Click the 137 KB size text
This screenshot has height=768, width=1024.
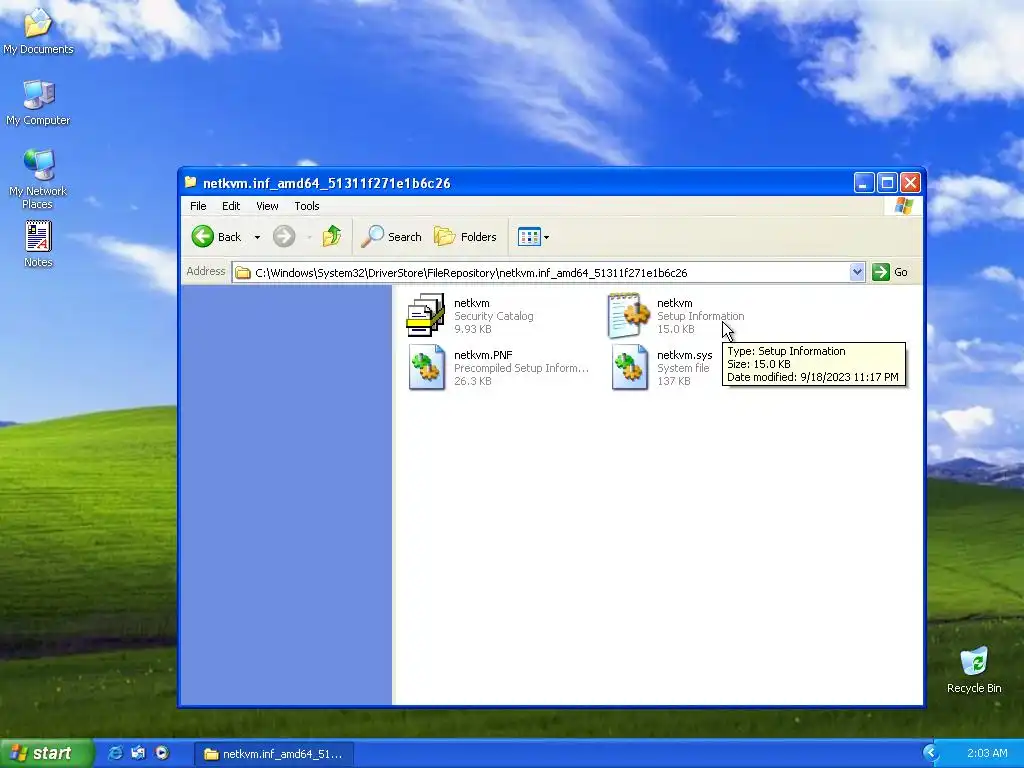tap(673, 381)
